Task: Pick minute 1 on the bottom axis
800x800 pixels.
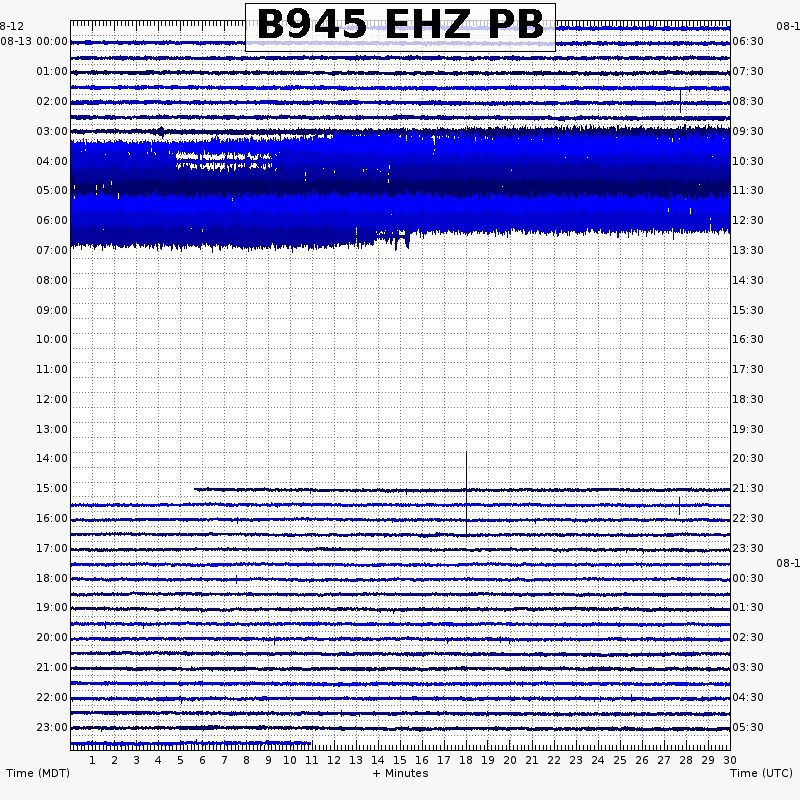Action: (92, 760)
